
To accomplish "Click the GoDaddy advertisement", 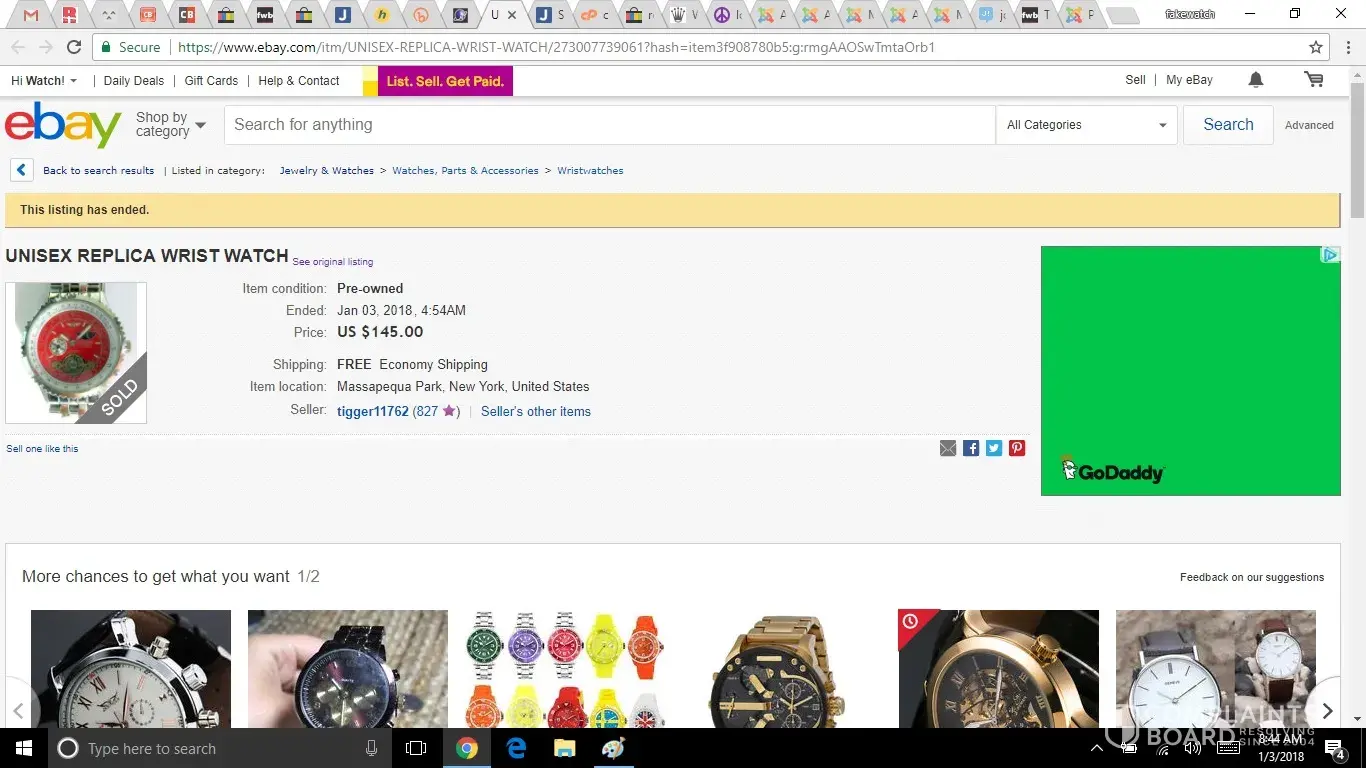I will point(1191,371).
